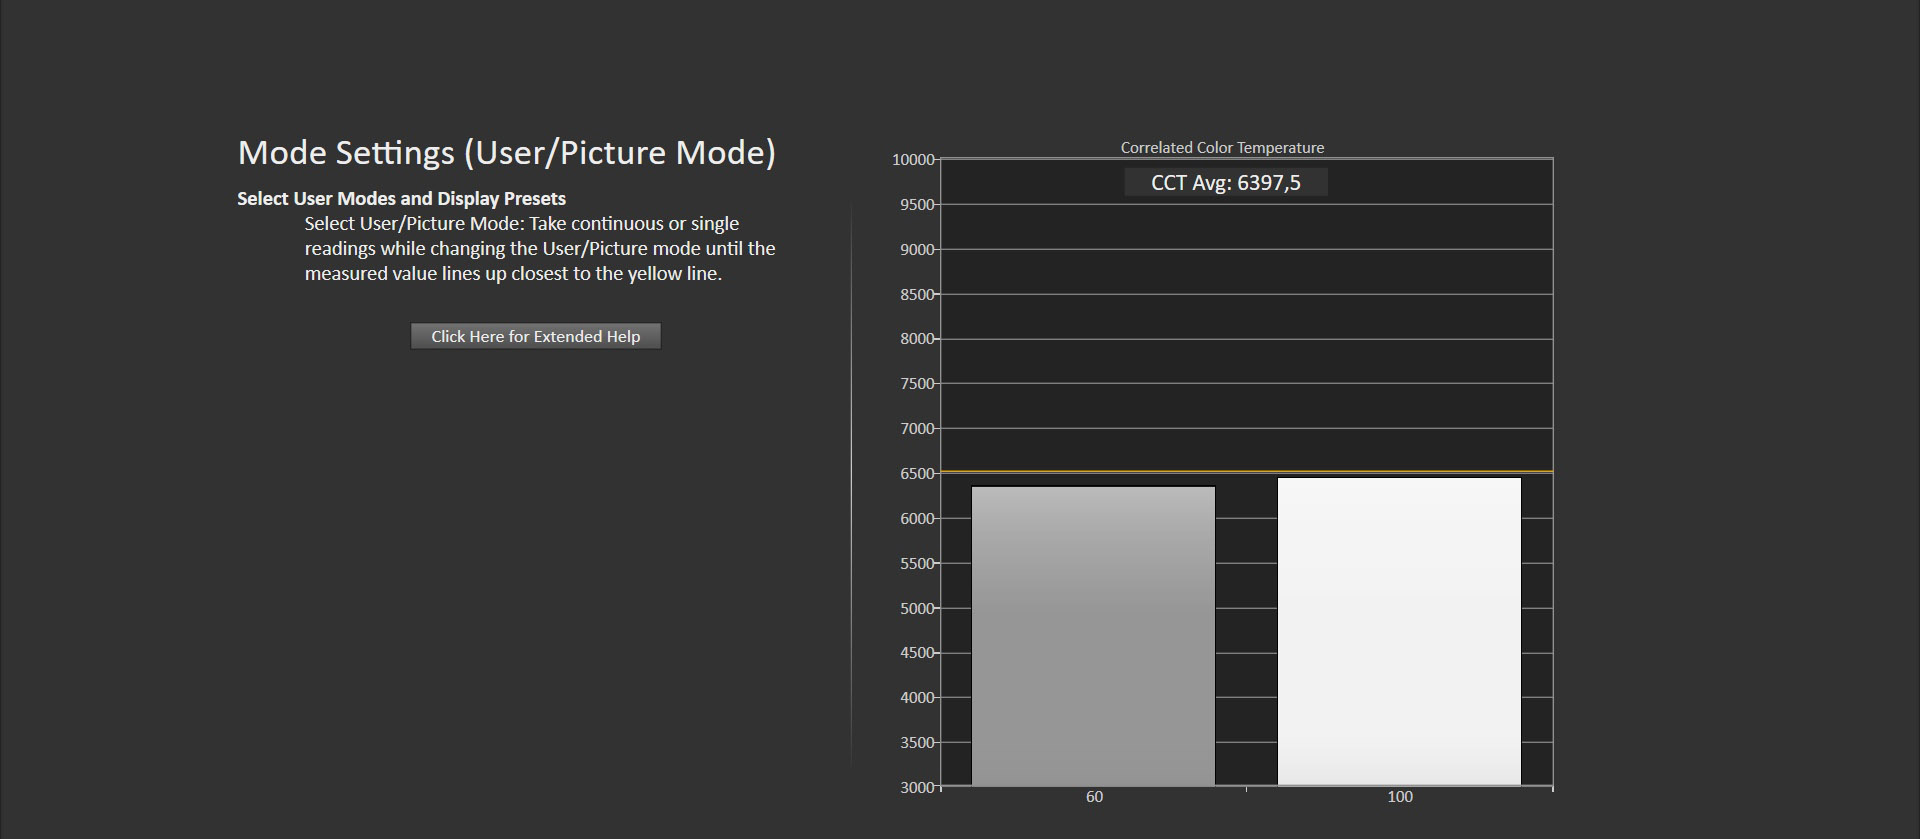Click the CCT Avg 6397,5 readout
The width and height of the screenshot is (1920, 839).
(1225, 183)
